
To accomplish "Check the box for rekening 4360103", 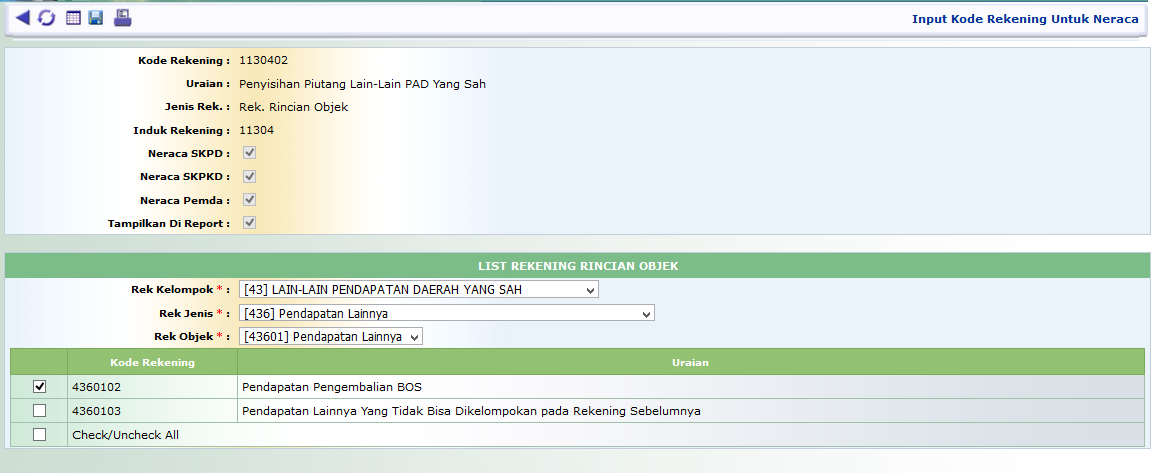I will coord(39,410).
